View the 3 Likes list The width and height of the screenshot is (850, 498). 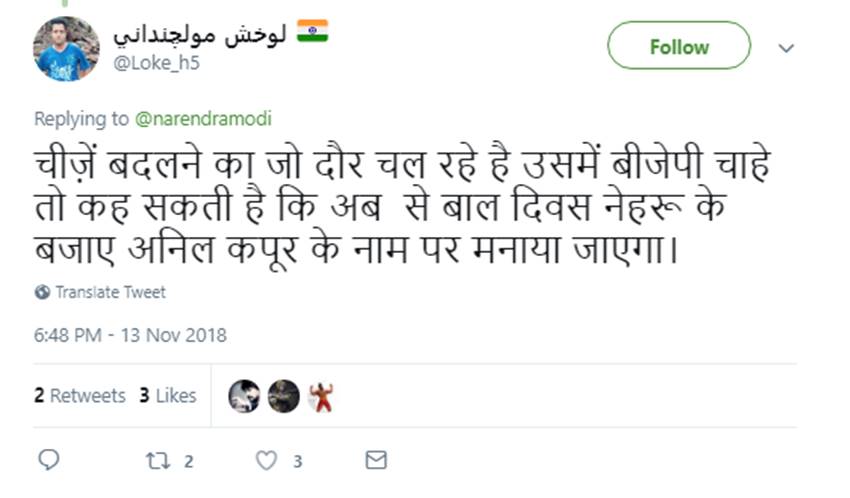[167, 395]
